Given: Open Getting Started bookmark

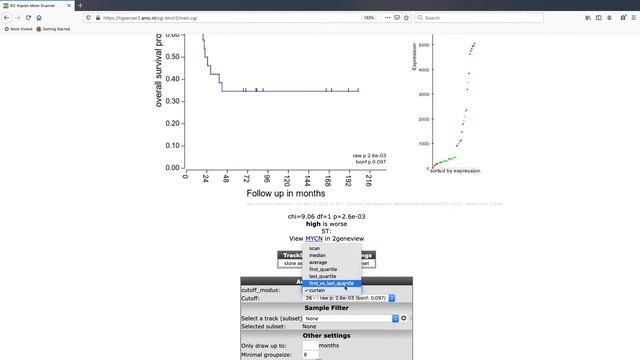Looking at the screenshot, I should tap(53, 29).
